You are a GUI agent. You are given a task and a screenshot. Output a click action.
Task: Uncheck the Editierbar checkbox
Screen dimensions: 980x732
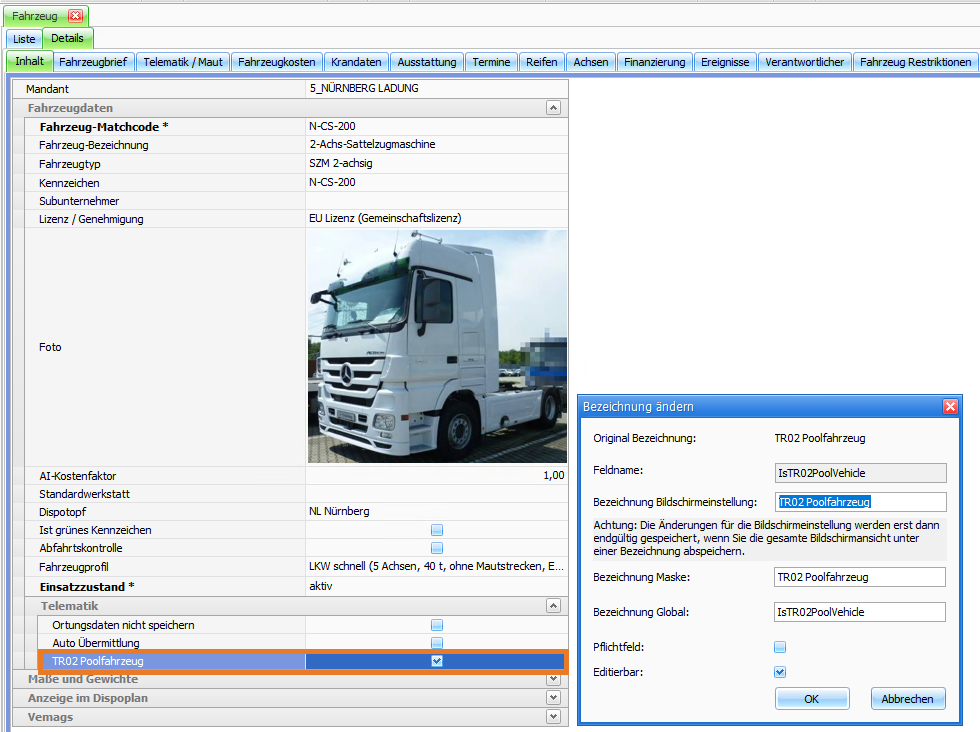[x=780, y=672]
